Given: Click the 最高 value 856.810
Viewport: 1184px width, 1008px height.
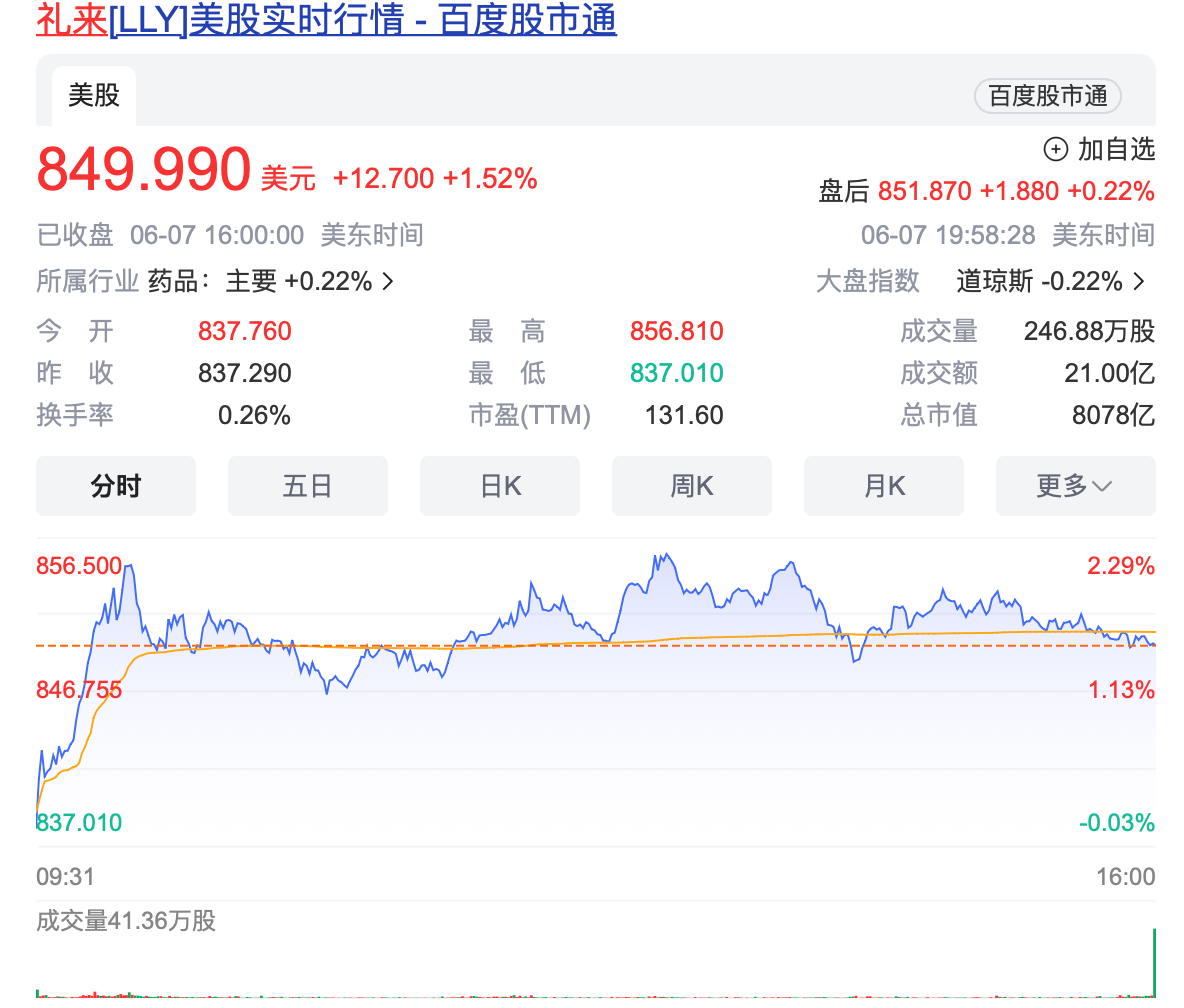Looking at the screenshot, I should click(677, 331).
